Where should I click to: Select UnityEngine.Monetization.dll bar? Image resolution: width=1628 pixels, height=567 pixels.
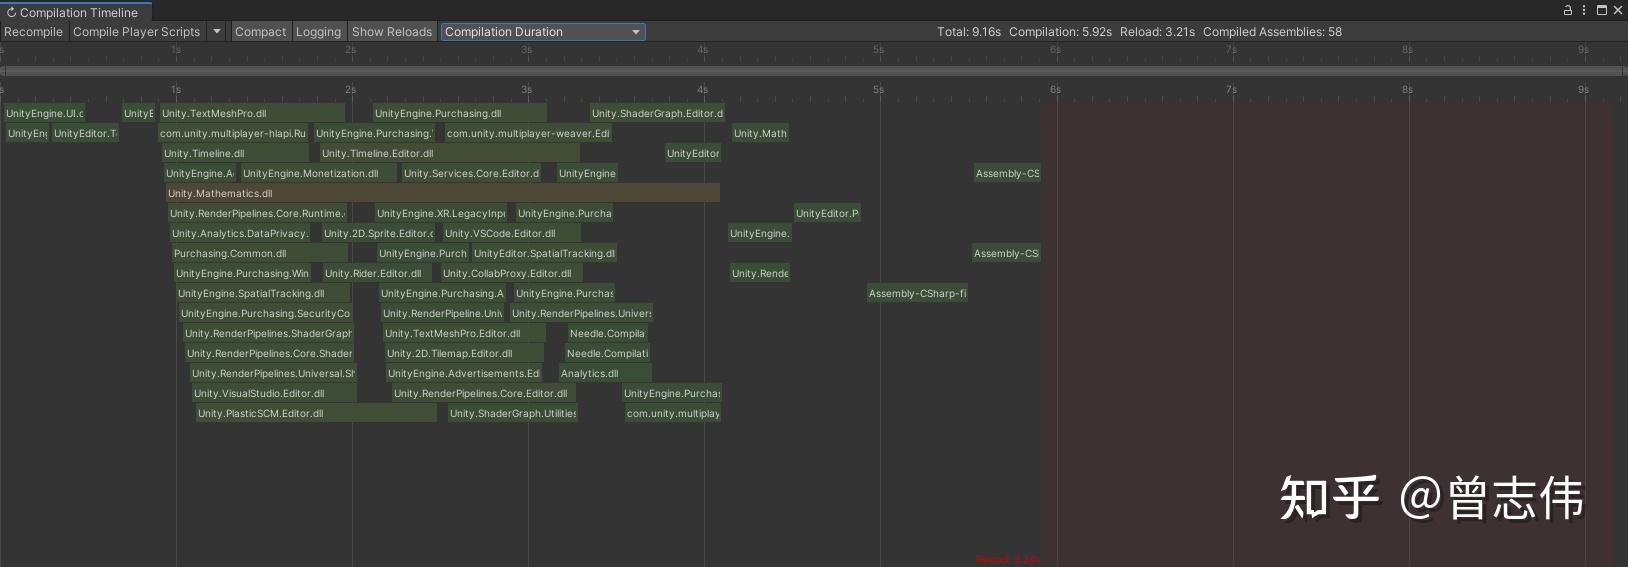318,173
